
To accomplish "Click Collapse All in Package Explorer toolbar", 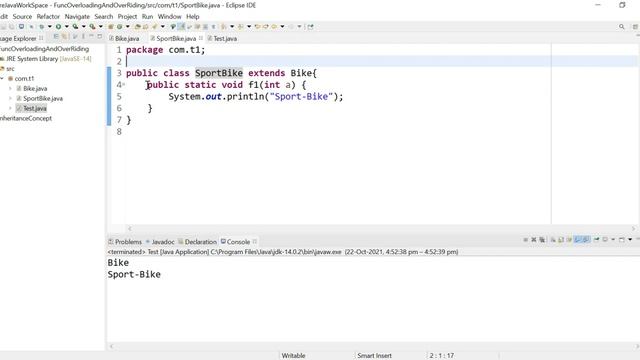I will click(56, 37).
